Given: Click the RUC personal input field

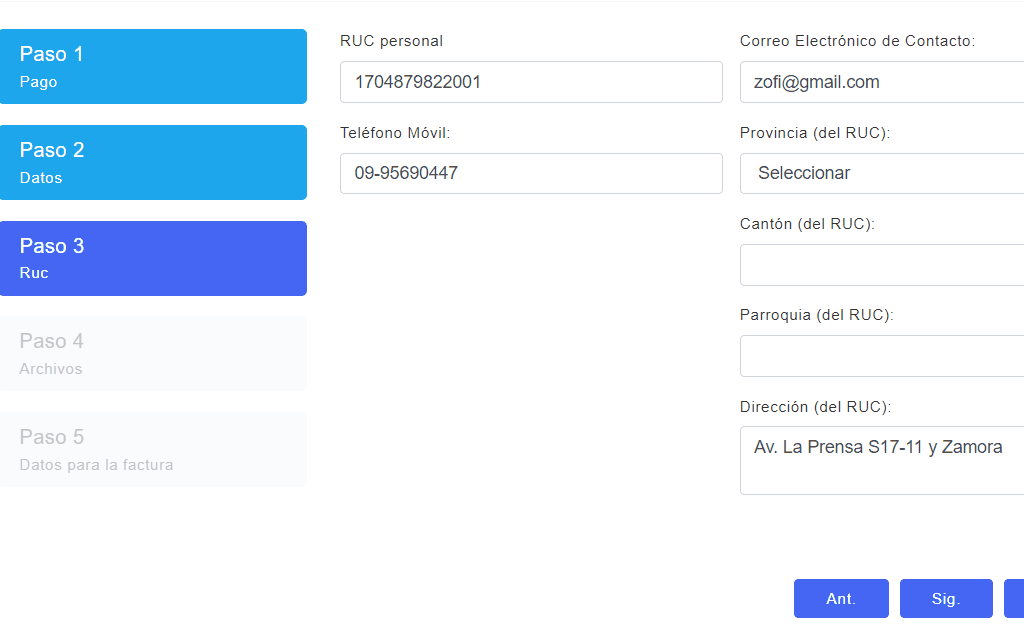Looking at the screenshot, I should (531, 82).
